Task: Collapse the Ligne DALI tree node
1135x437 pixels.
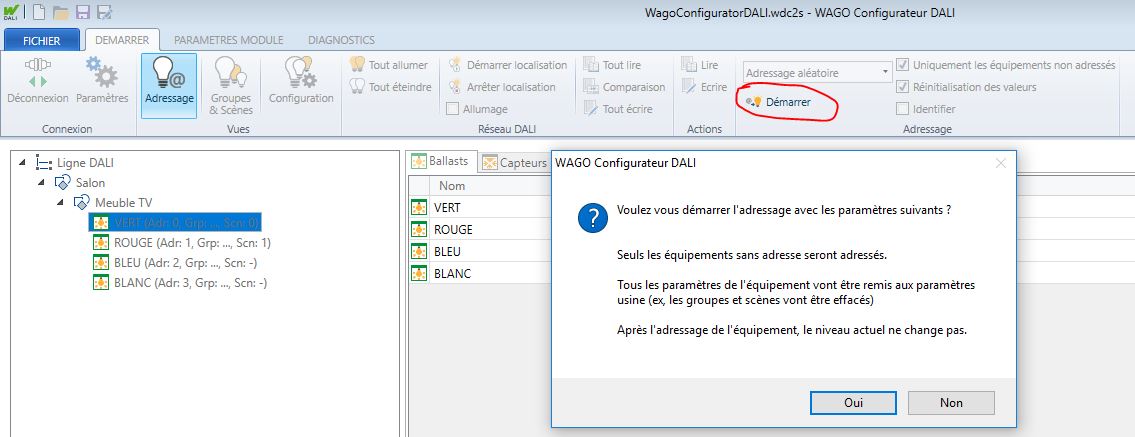Action: pyautogui.click(x=22, y=164)
